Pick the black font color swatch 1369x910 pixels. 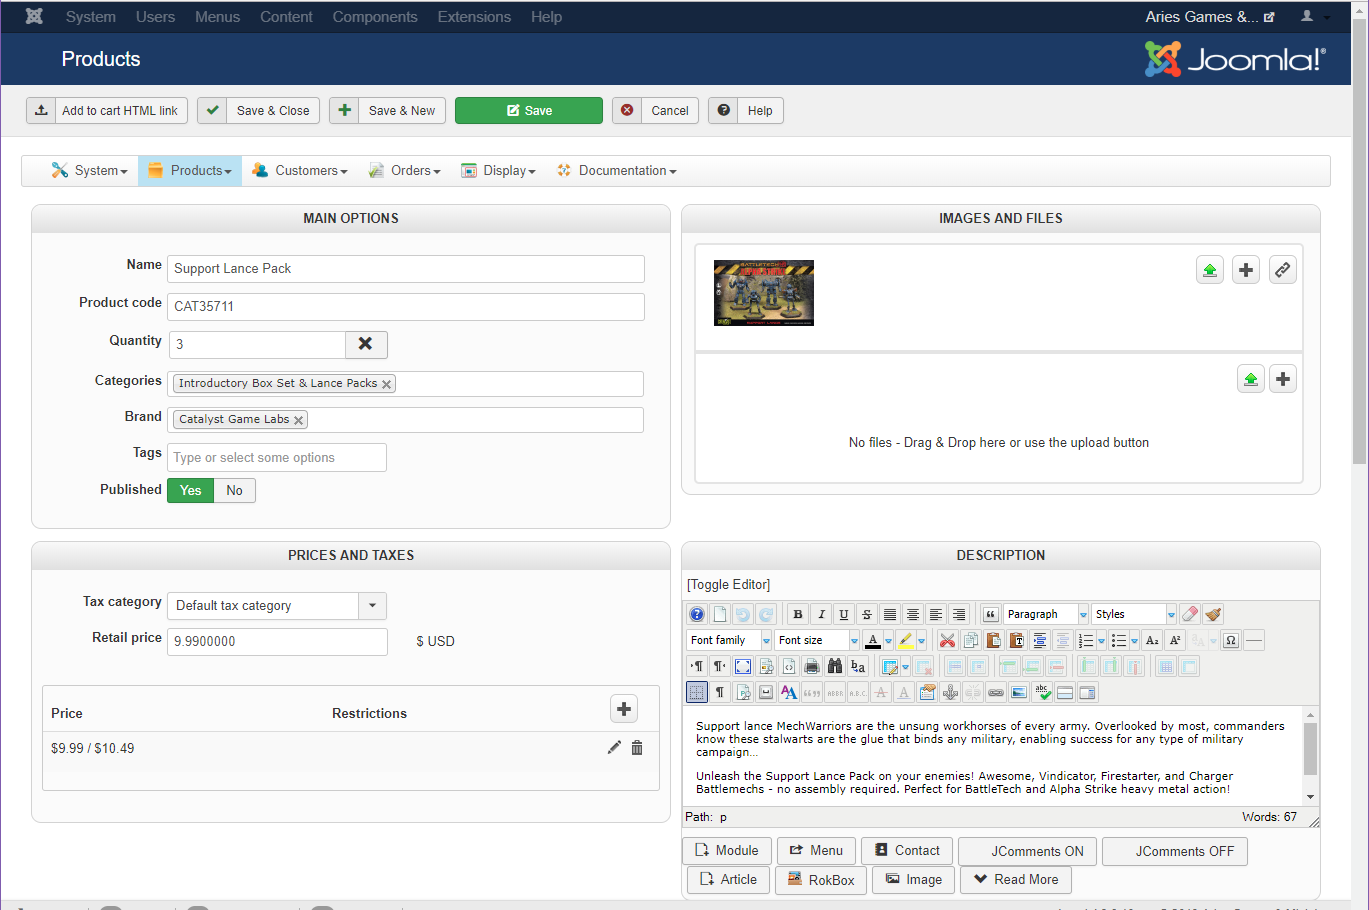tap(873, 640)
